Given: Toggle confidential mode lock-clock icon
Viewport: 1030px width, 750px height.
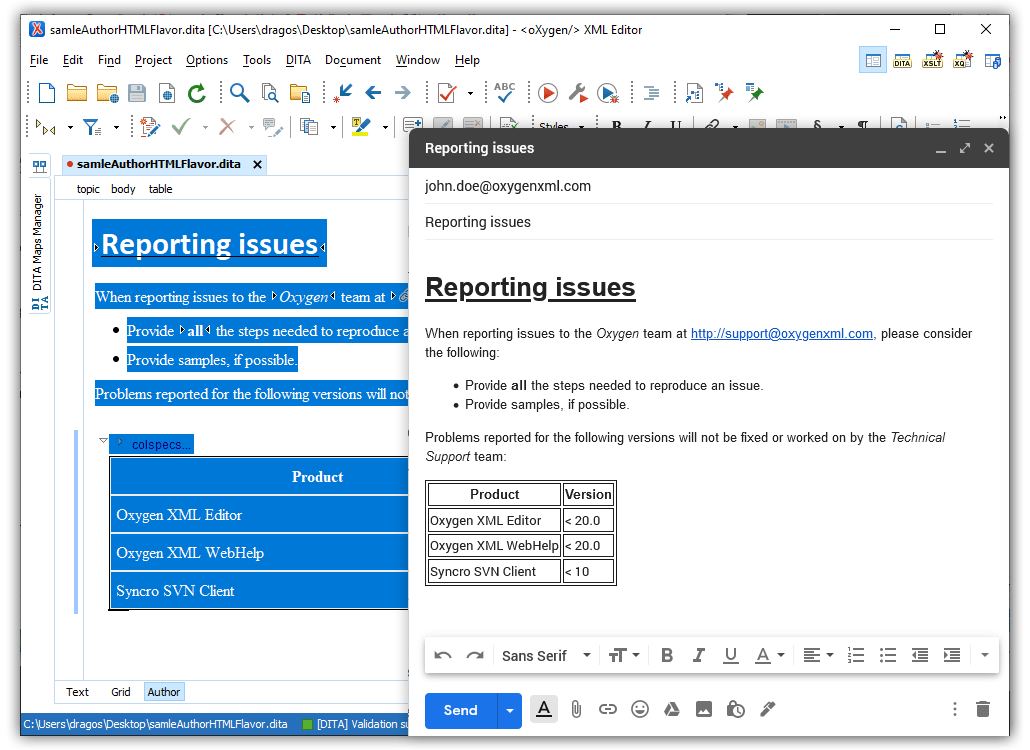Looking at the screenshot, I should [x=735, y=709].
